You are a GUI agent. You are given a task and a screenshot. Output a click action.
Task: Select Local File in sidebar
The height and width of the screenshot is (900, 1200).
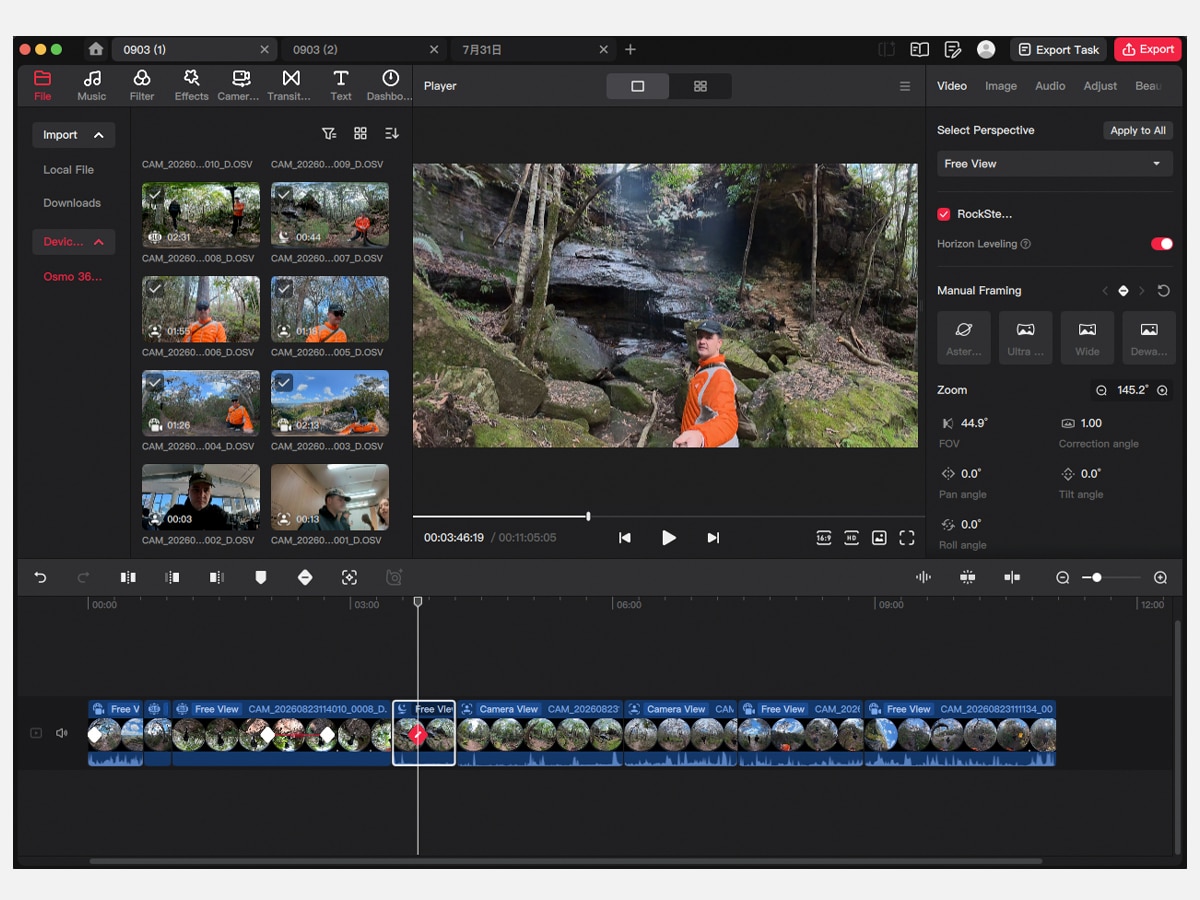coord(68,170)
